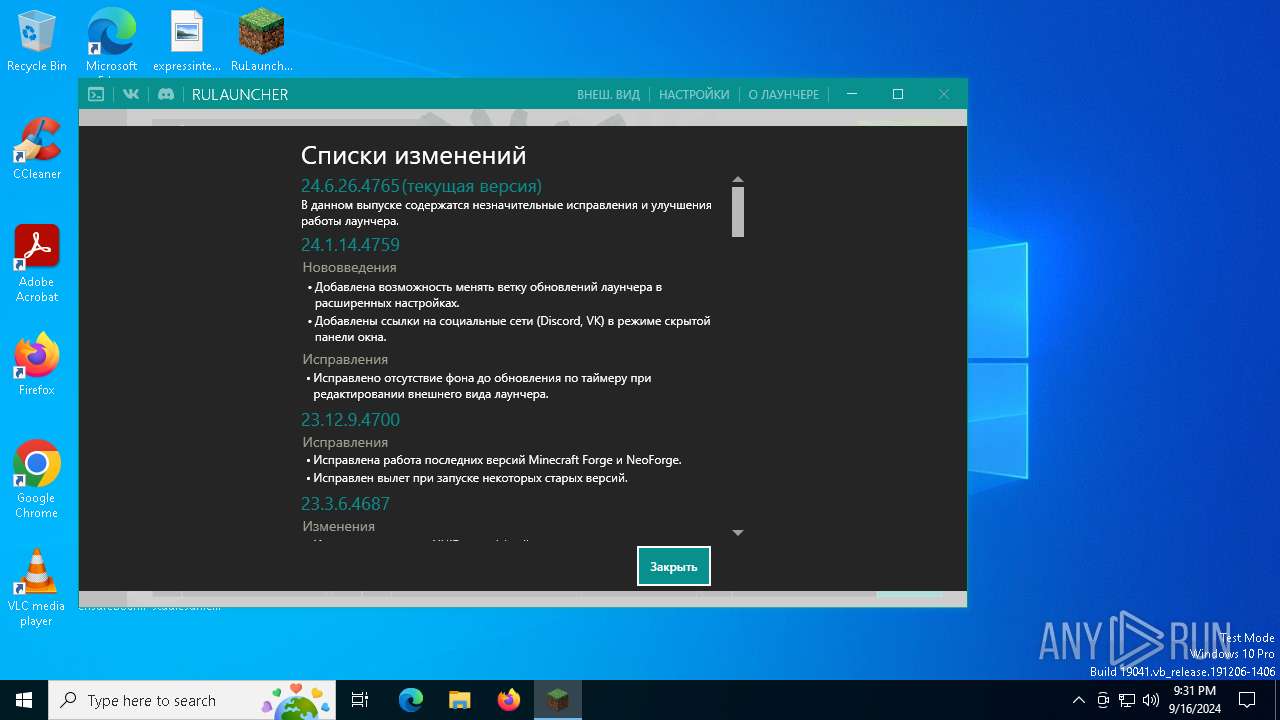Image resolution: width=1280 pixels, height=720 pixels.
Task: Open the CCleaner desktop shortcut
Action: 37,148
